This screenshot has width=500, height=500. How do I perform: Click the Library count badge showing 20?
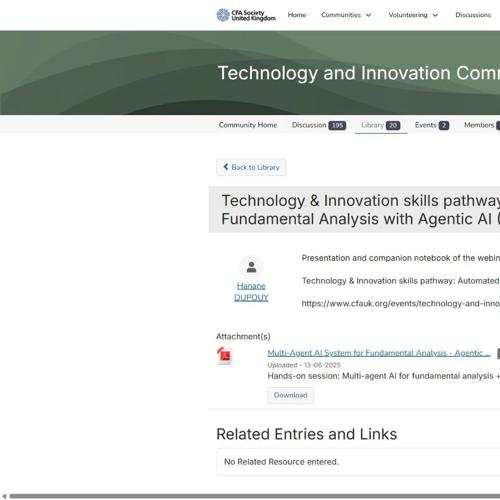393,125
